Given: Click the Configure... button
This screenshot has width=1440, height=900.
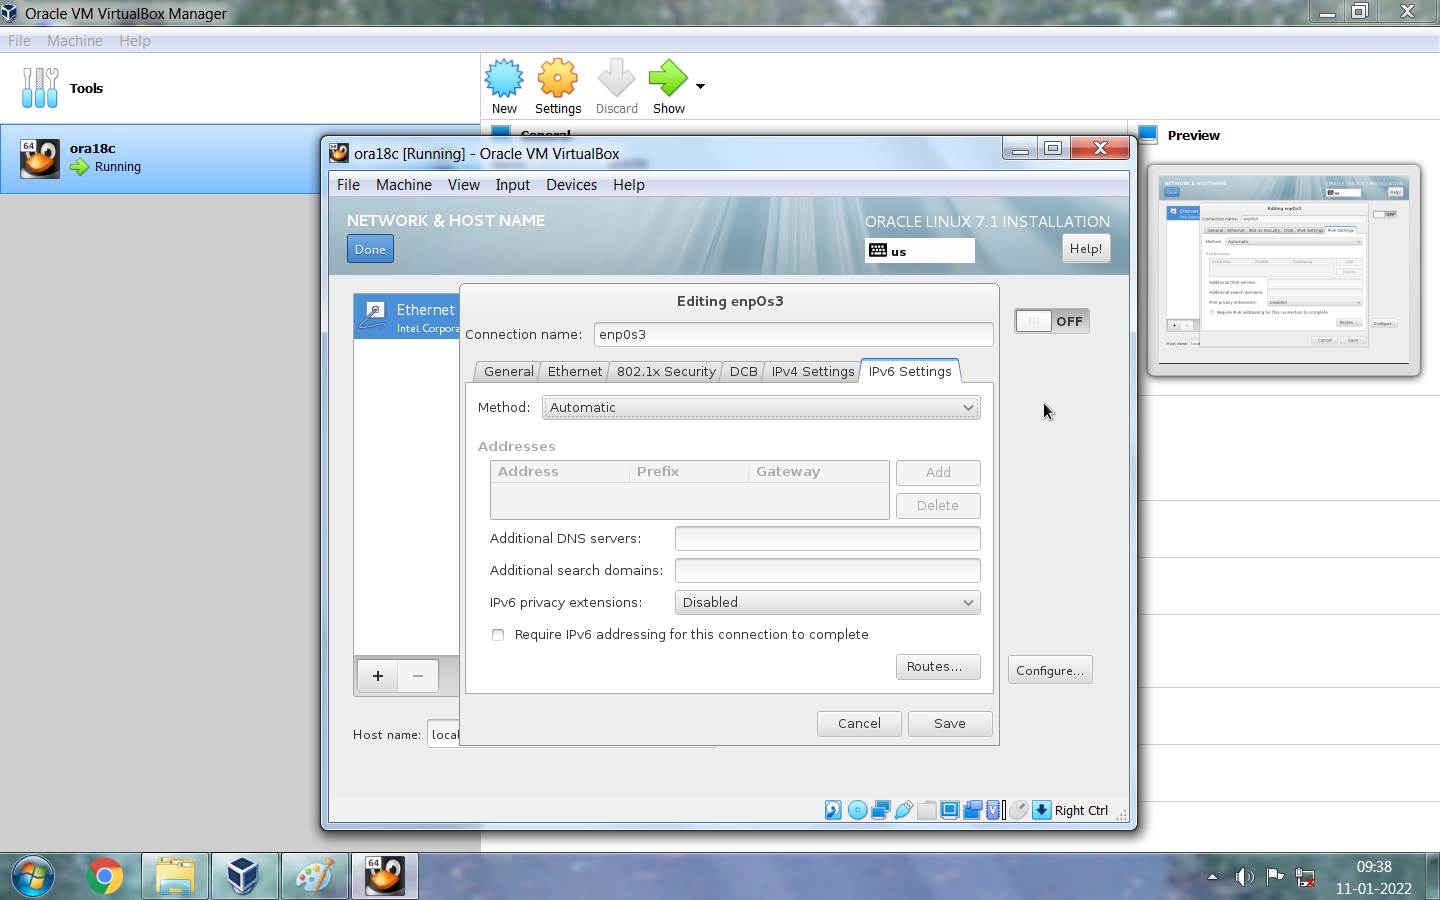Looking at the screenshot, I should [x=1050, y=670].
